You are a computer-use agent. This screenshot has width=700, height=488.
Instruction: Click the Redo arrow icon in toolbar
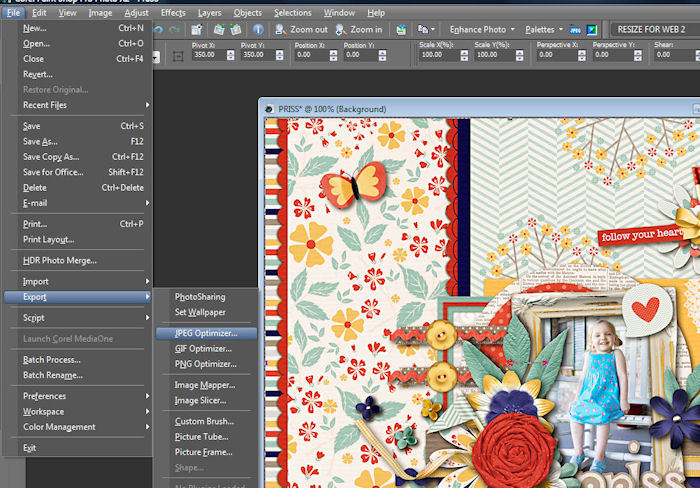pyautogui.click(x=175, y=29)
